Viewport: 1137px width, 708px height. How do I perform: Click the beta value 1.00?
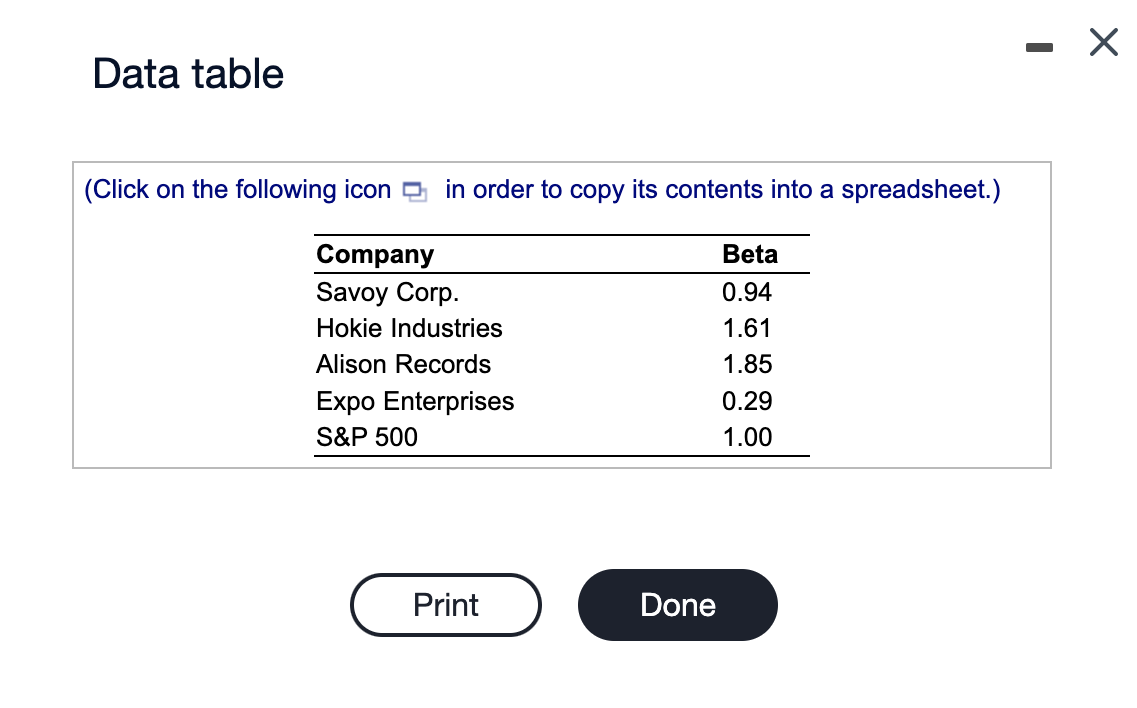pos(746,437)
